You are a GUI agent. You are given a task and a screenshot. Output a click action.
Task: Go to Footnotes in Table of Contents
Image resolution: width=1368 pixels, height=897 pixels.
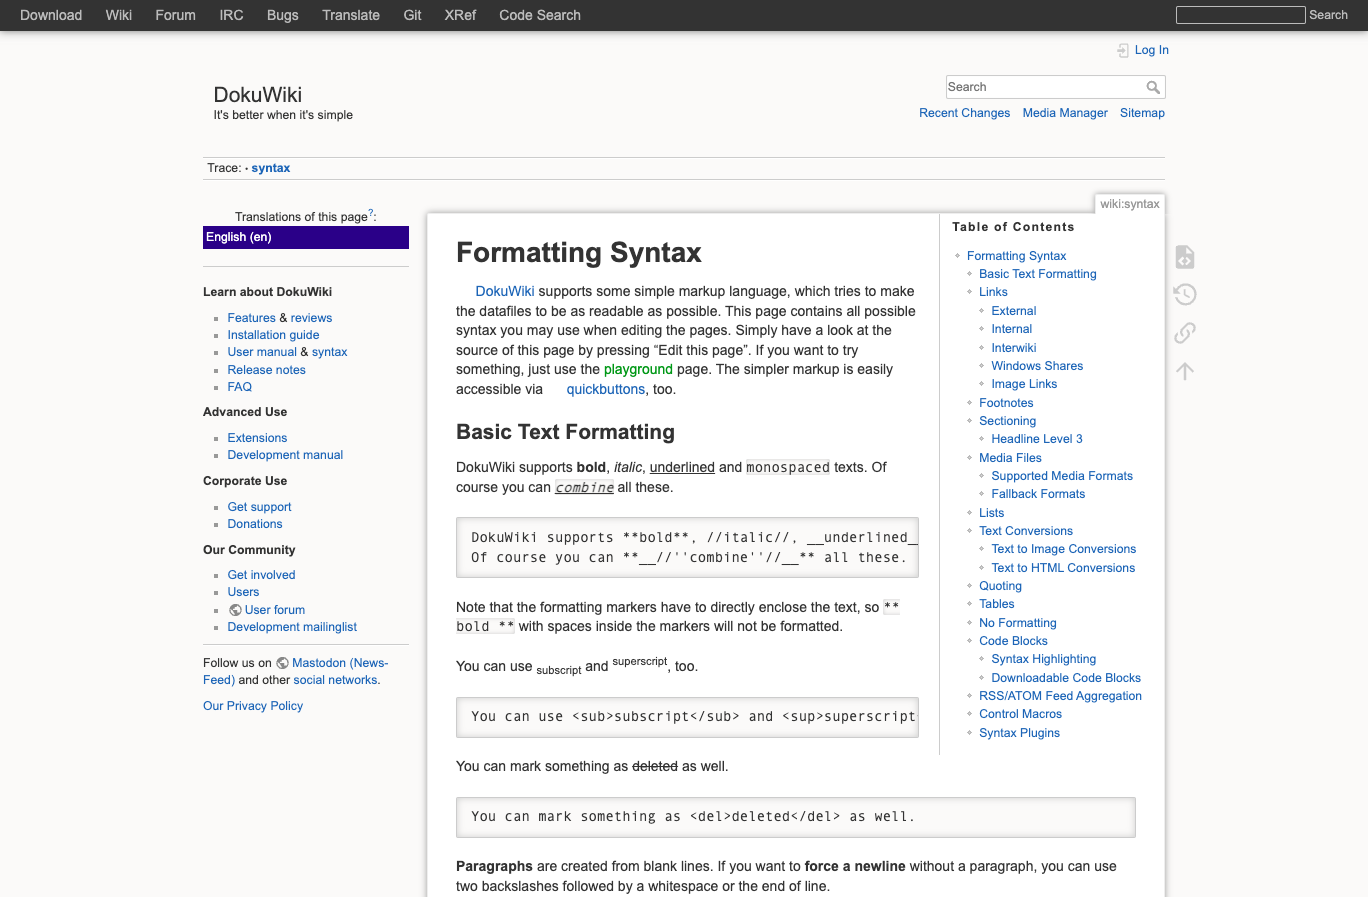(x=1006, y=403)
